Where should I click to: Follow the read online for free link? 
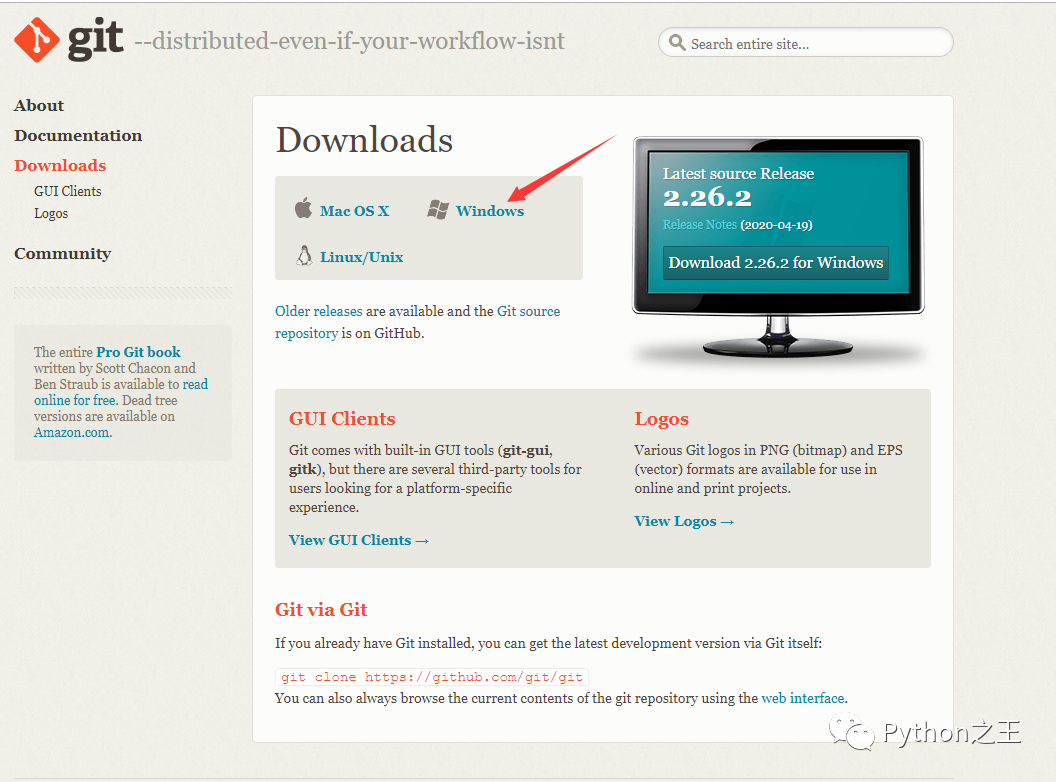[x=121, y=392]
